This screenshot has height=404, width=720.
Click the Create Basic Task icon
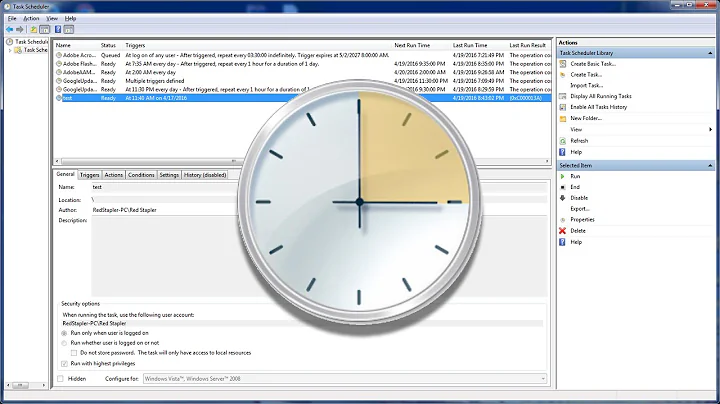[x=563, y=64]
